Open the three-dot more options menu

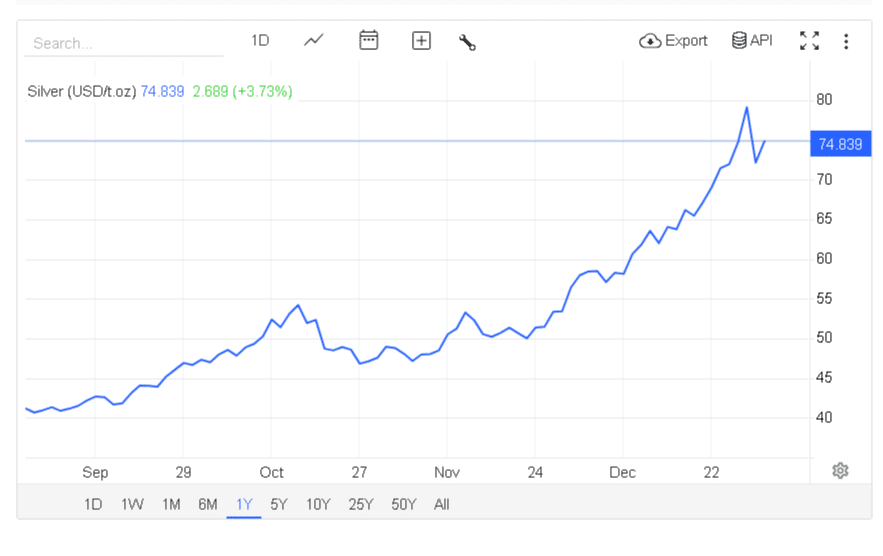click(x=846, y=41)
